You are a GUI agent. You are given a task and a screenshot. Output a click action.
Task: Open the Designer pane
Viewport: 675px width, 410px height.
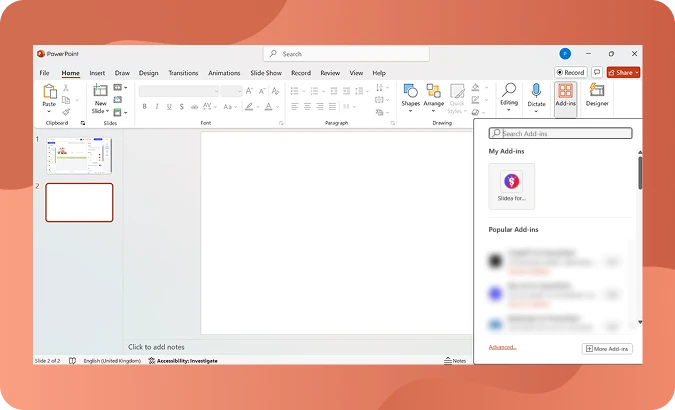[597, 96]
